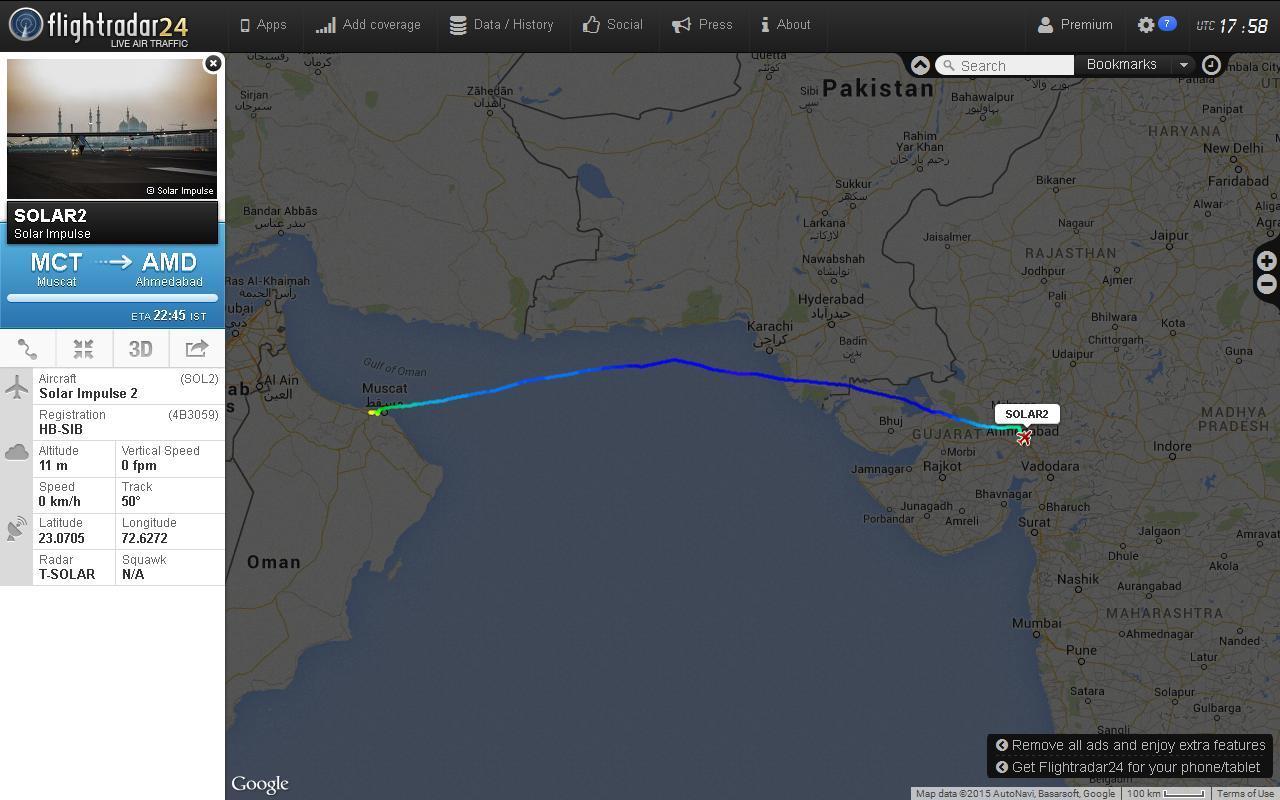The image size is (1280, 800).
Task: Expand the Bookmarks dropdown arrow
Action: coord(1184,65)
